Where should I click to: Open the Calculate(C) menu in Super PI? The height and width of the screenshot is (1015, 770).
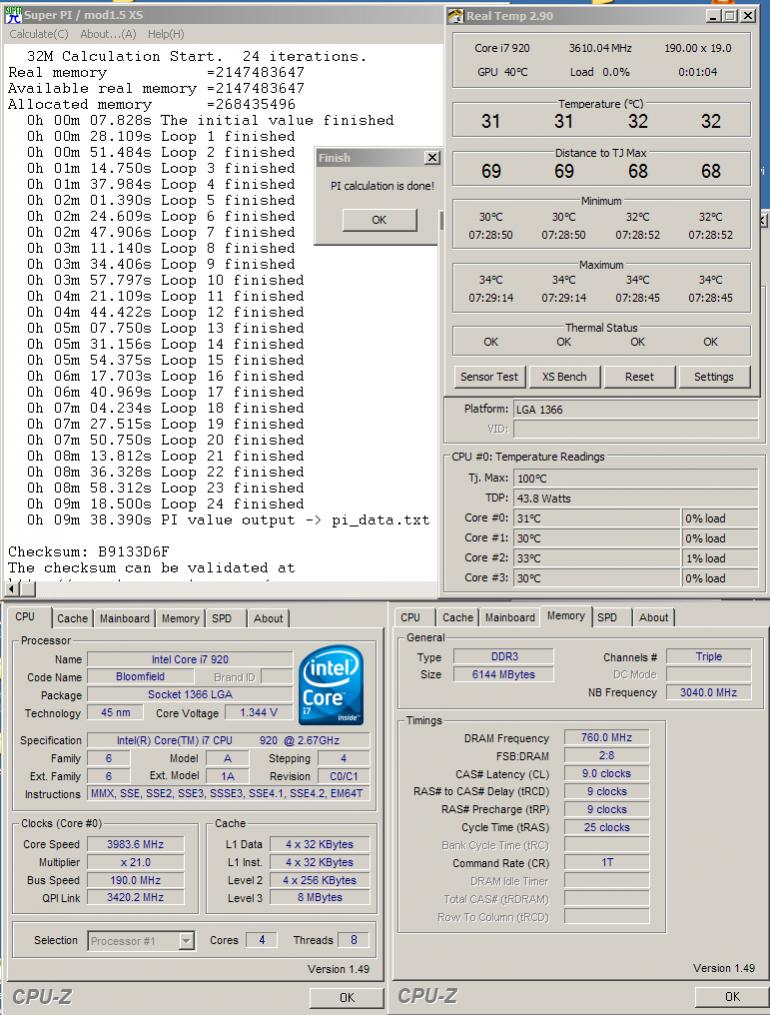point(39,34)
